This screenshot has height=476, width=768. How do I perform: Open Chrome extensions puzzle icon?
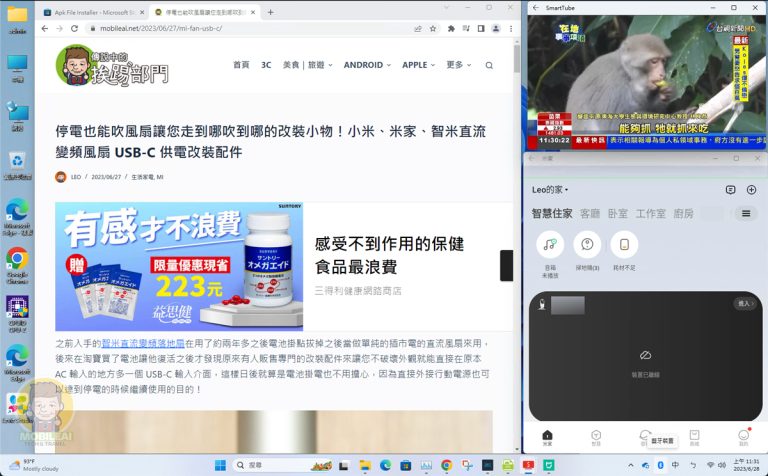pyautogui.click(x=451, y=29)
